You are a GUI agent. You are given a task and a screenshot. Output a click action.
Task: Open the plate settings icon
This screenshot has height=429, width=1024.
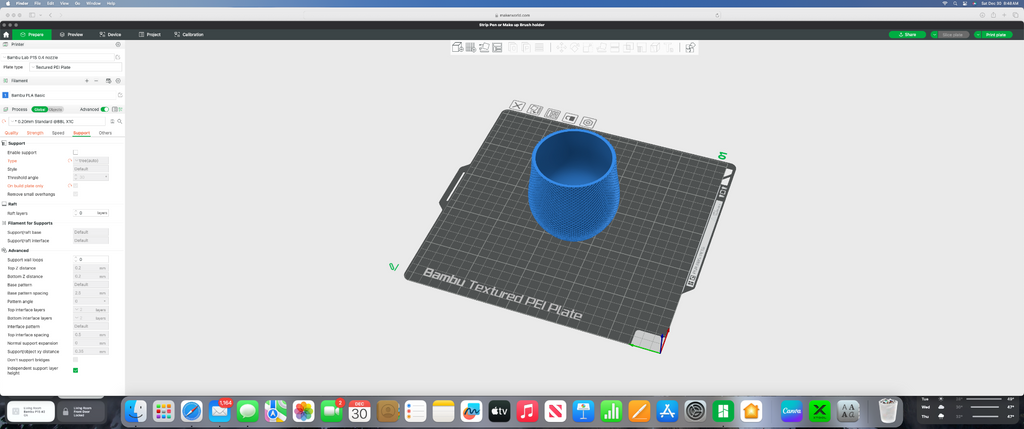(588, 121)
